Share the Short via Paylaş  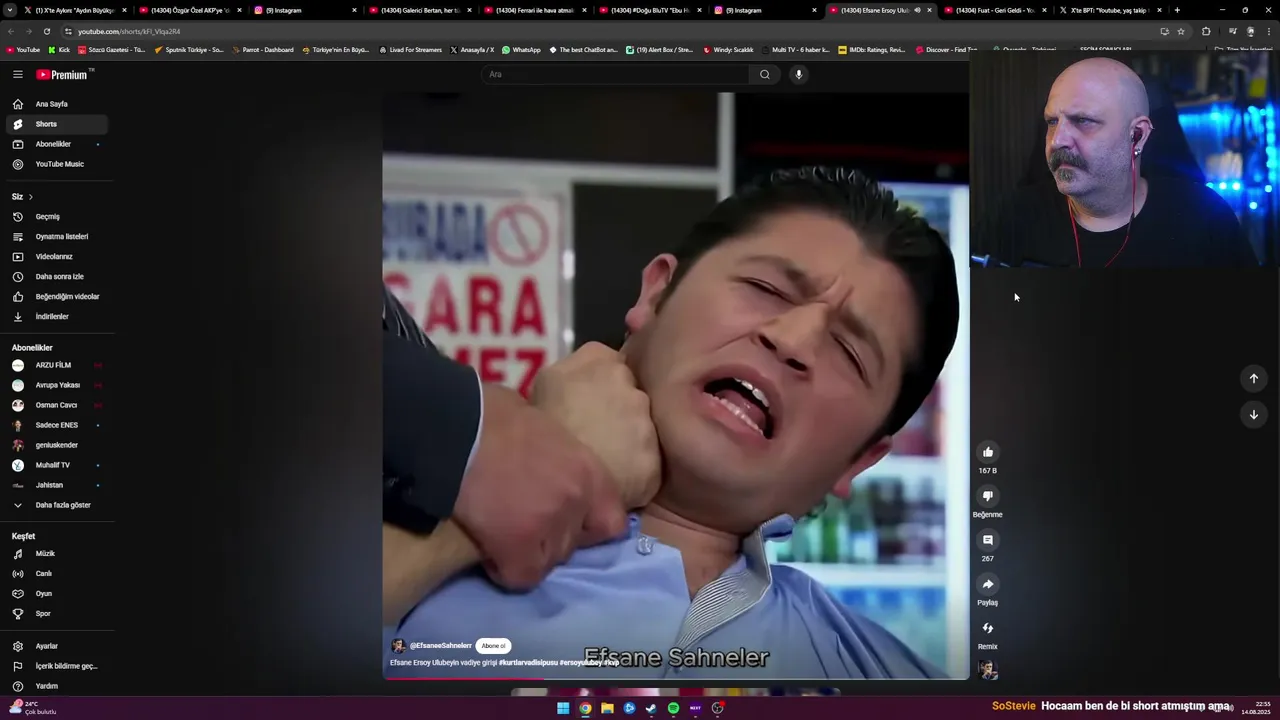pos(988,584)
